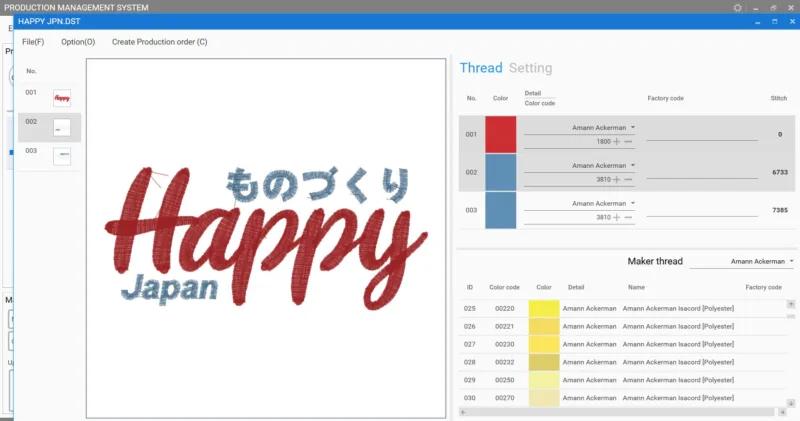The width and height of the screenshot is (800, 421).
Task: Select swatch for color code 00232
Action: (544, 362)
